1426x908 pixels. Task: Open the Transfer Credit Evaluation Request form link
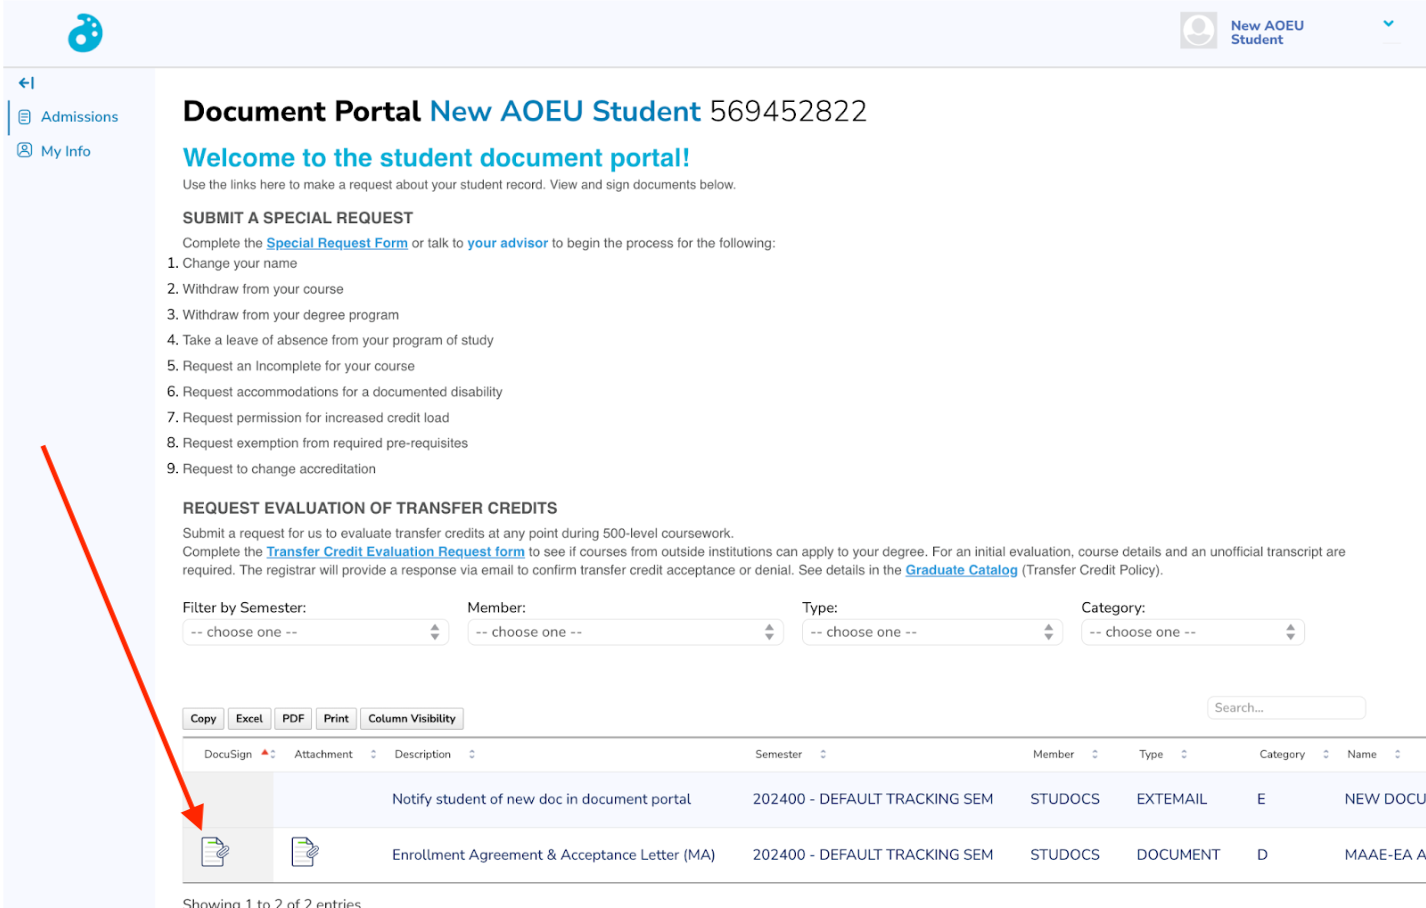coord(395,552)
